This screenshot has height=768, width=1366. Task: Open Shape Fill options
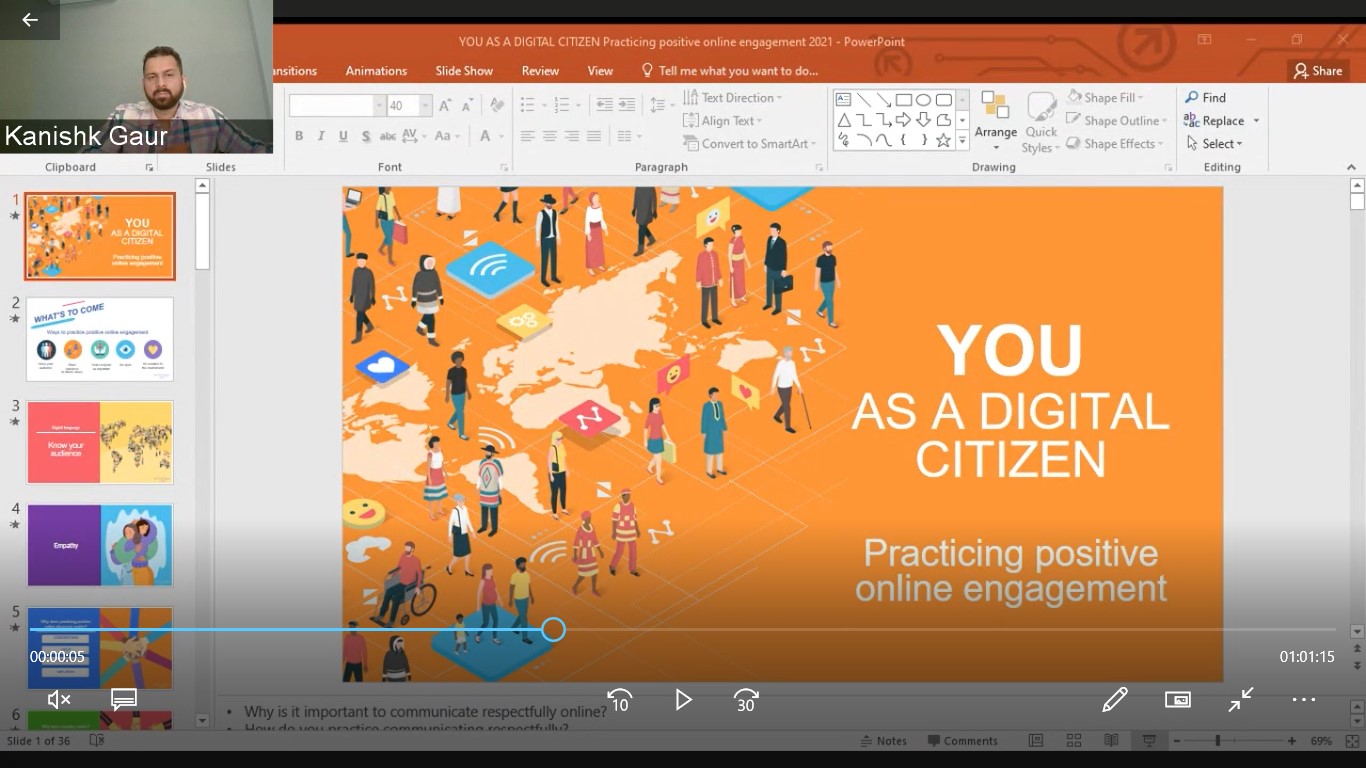(x=1105, y=97)
